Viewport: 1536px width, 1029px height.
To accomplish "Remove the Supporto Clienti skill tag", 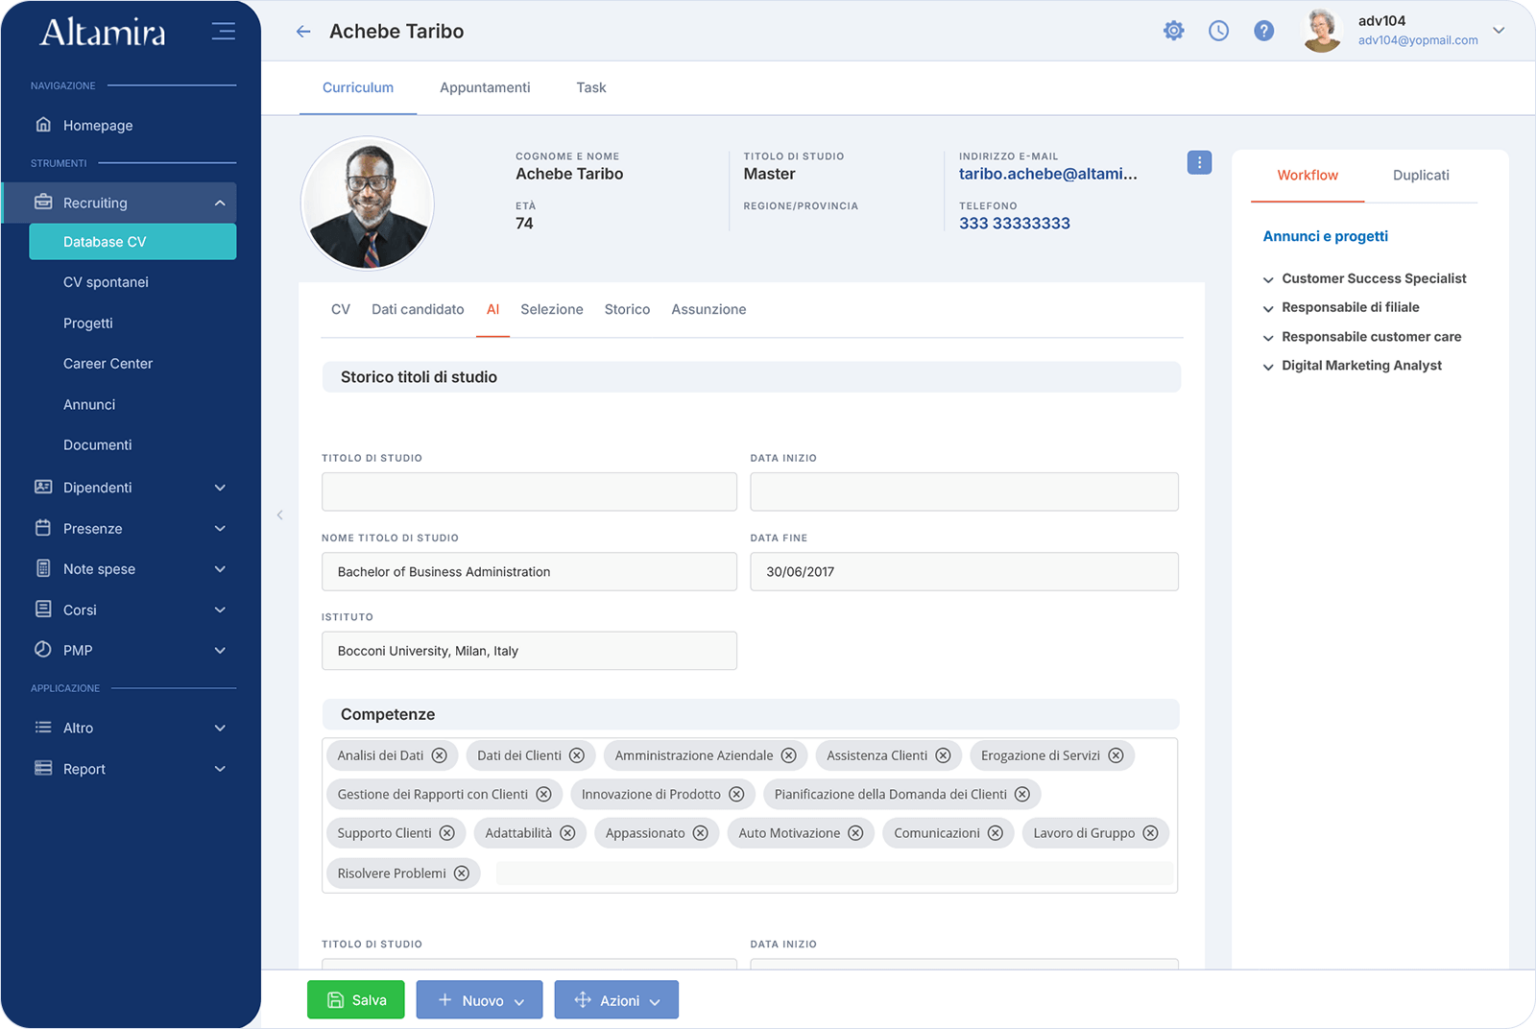I will 447,833.
